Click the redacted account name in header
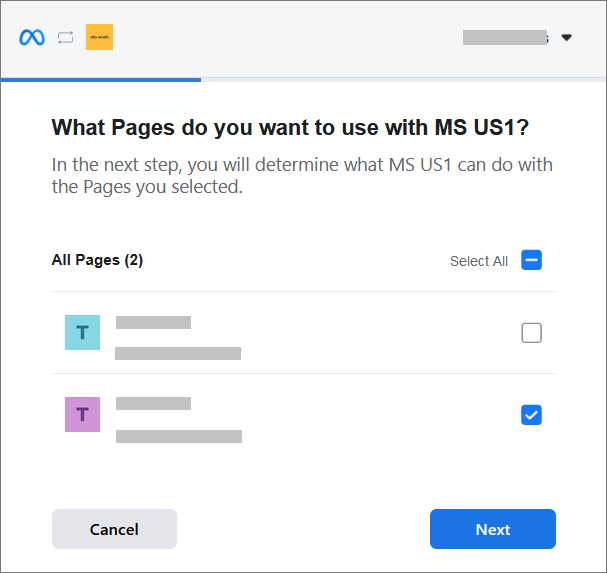 [505, 38]
